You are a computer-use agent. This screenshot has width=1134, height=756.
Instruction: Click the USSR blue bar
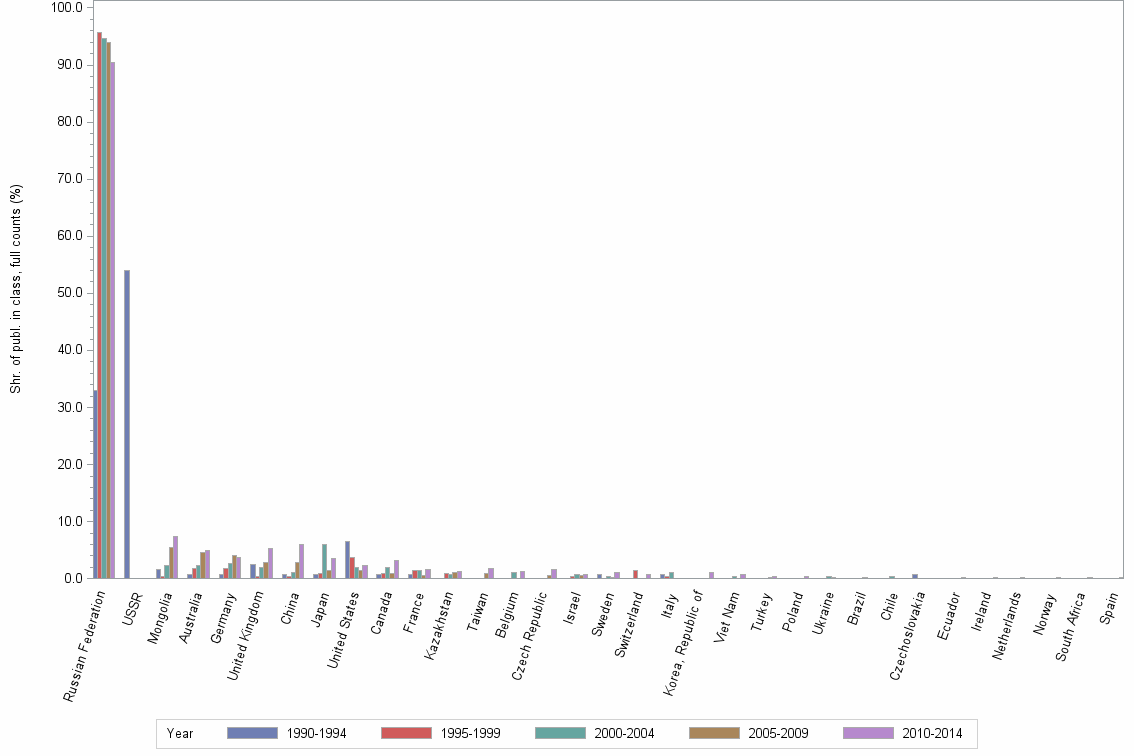point(126,420)
